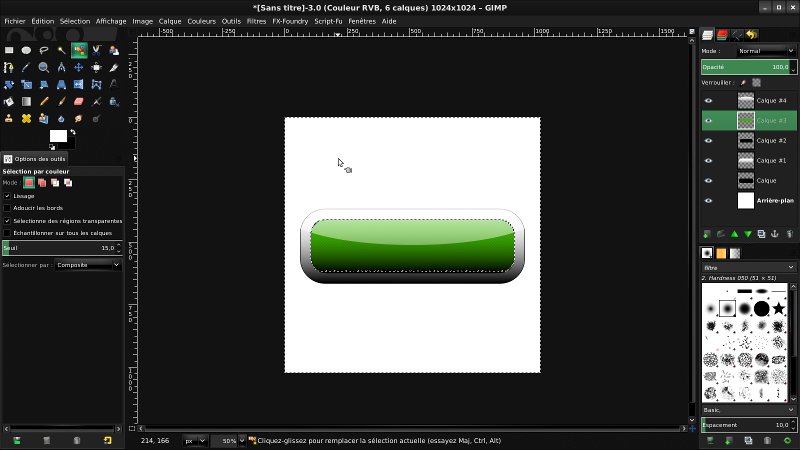
Task: Lower the layer with green down arrow
Action: point(748,234)
